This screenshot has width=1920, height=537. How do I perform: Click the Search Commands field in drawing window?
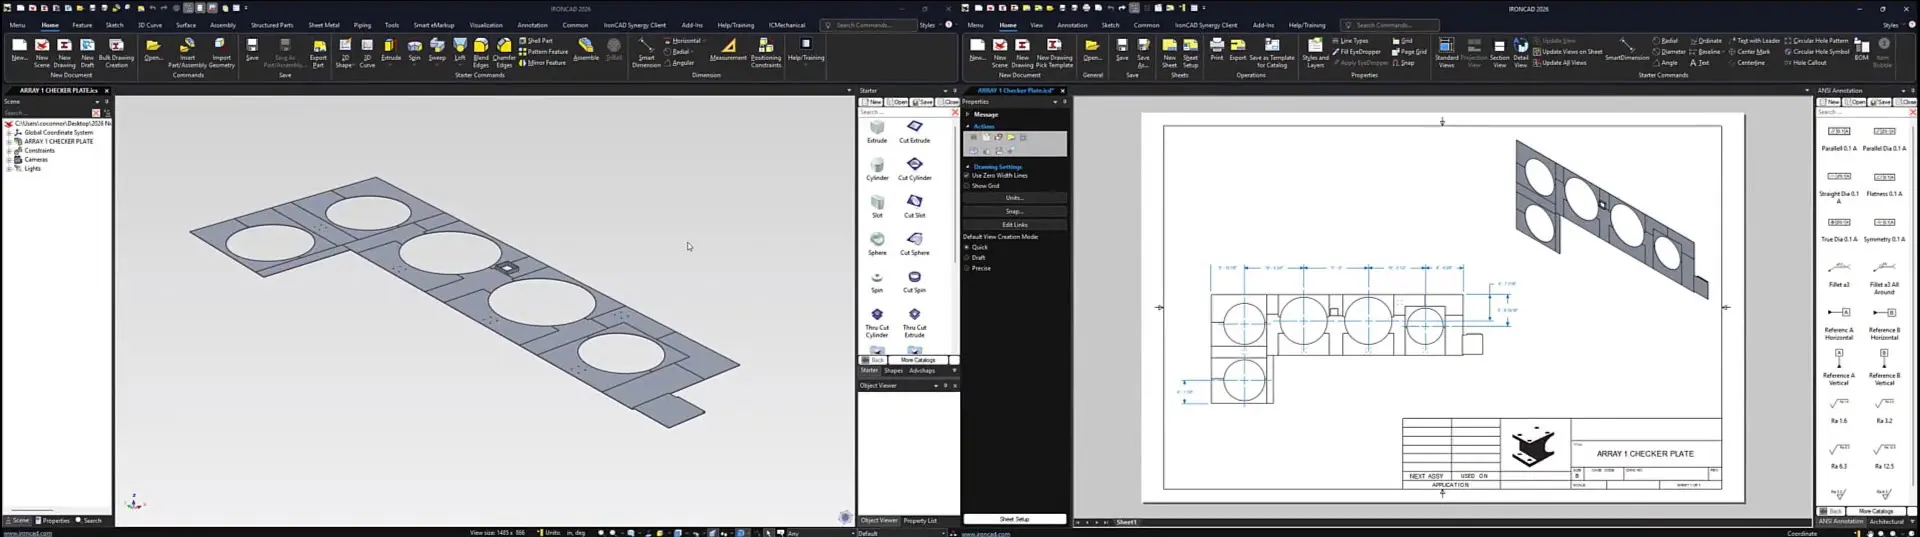coord(1390,25)
